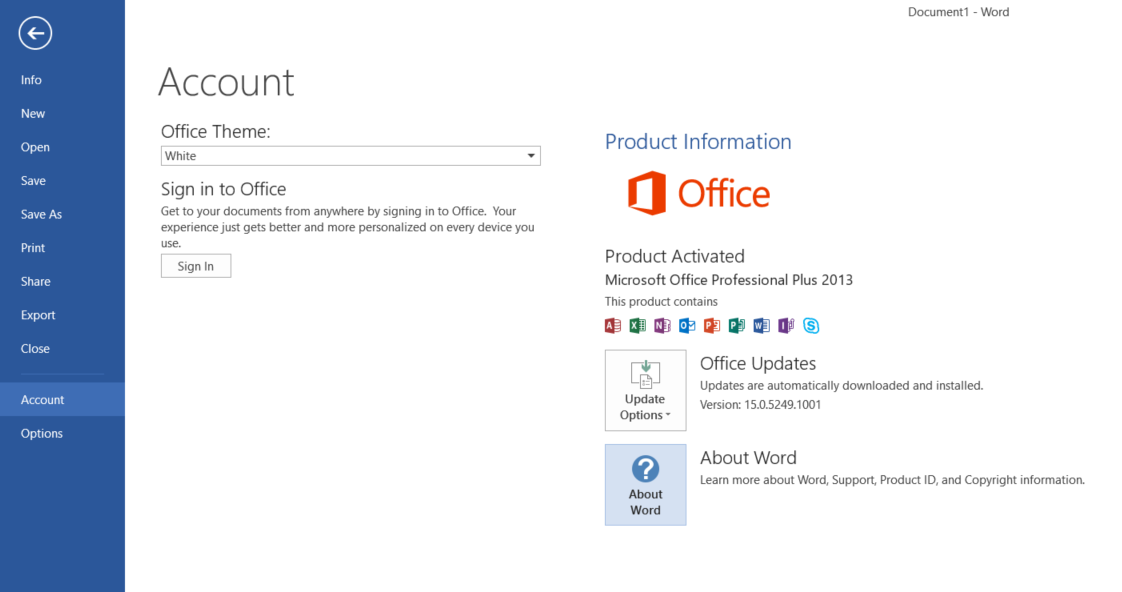Click the Access app icon
1122x592 pixels.
[x=613, y=326]
